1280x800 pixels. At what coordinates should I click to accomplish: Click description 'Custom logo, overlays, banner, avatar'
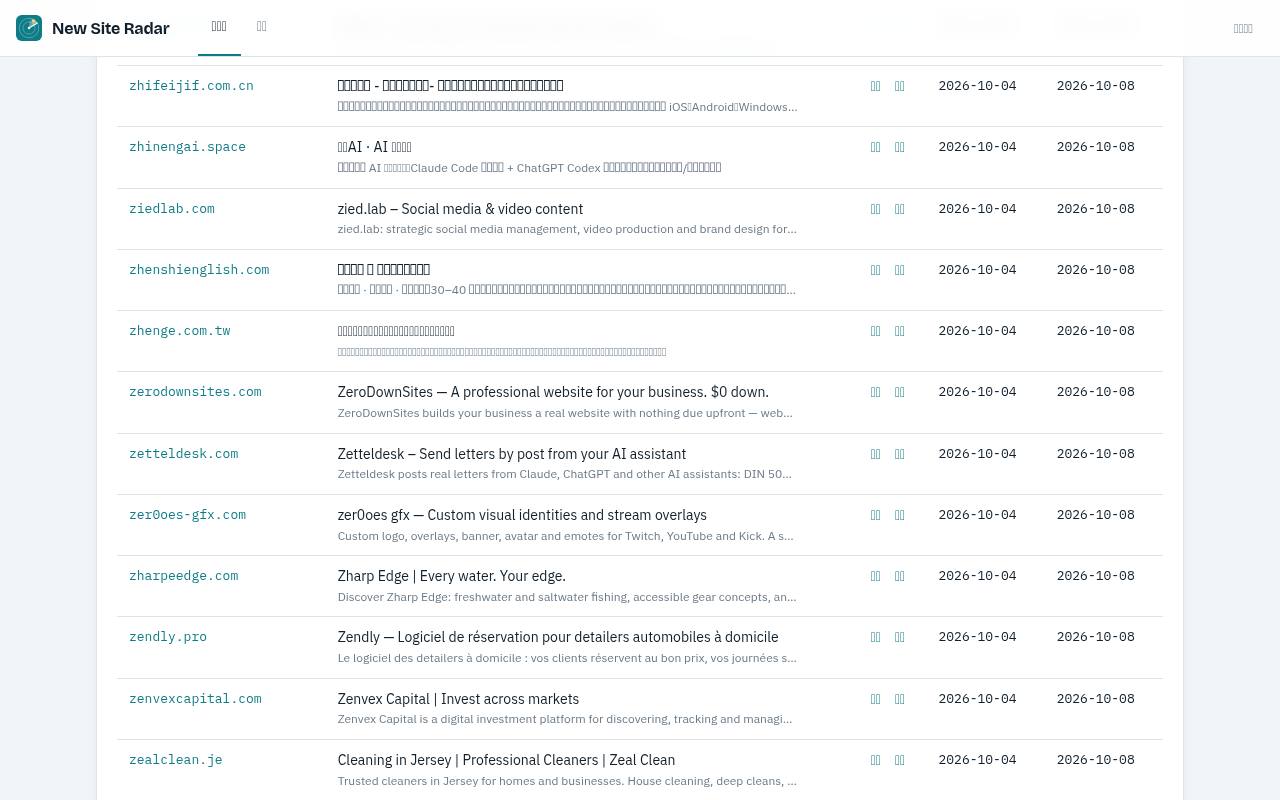[x=566, y=536]
